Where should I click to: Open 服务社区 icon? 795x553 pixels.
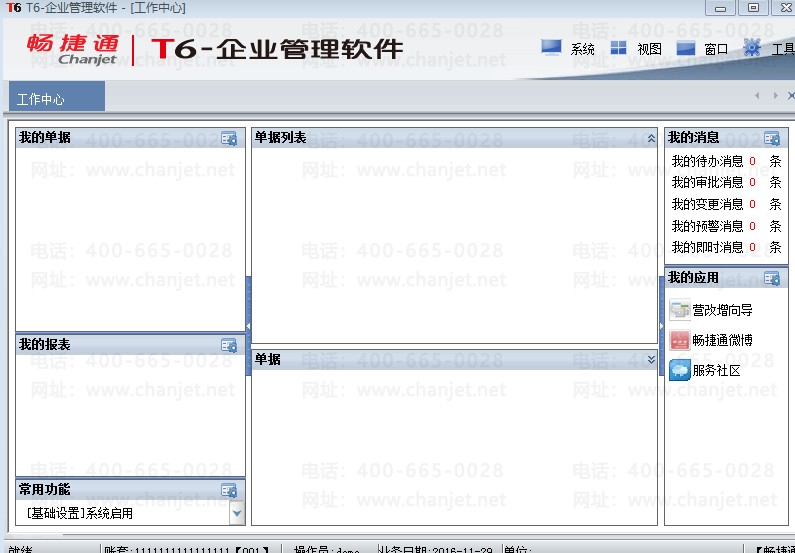tap(679, 371)
